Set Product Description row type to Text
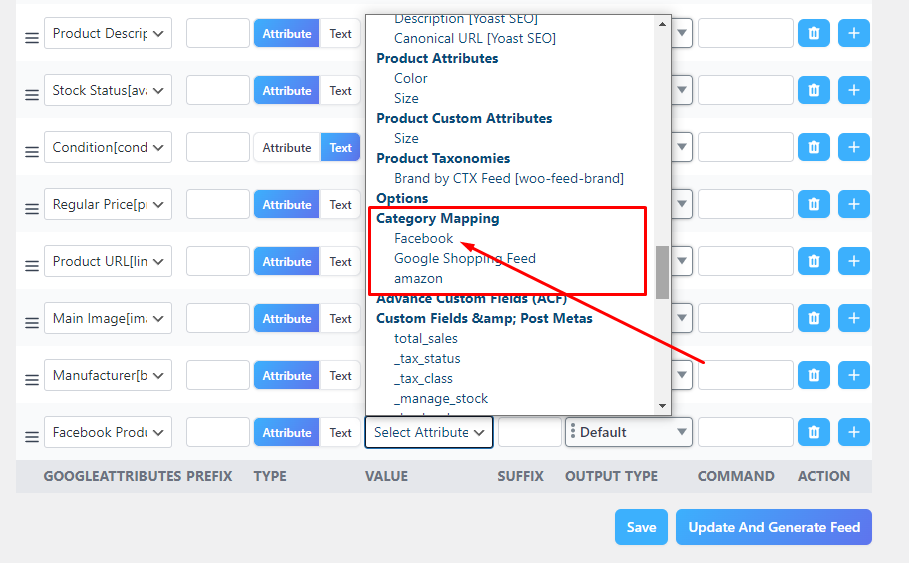 (340, 33)
